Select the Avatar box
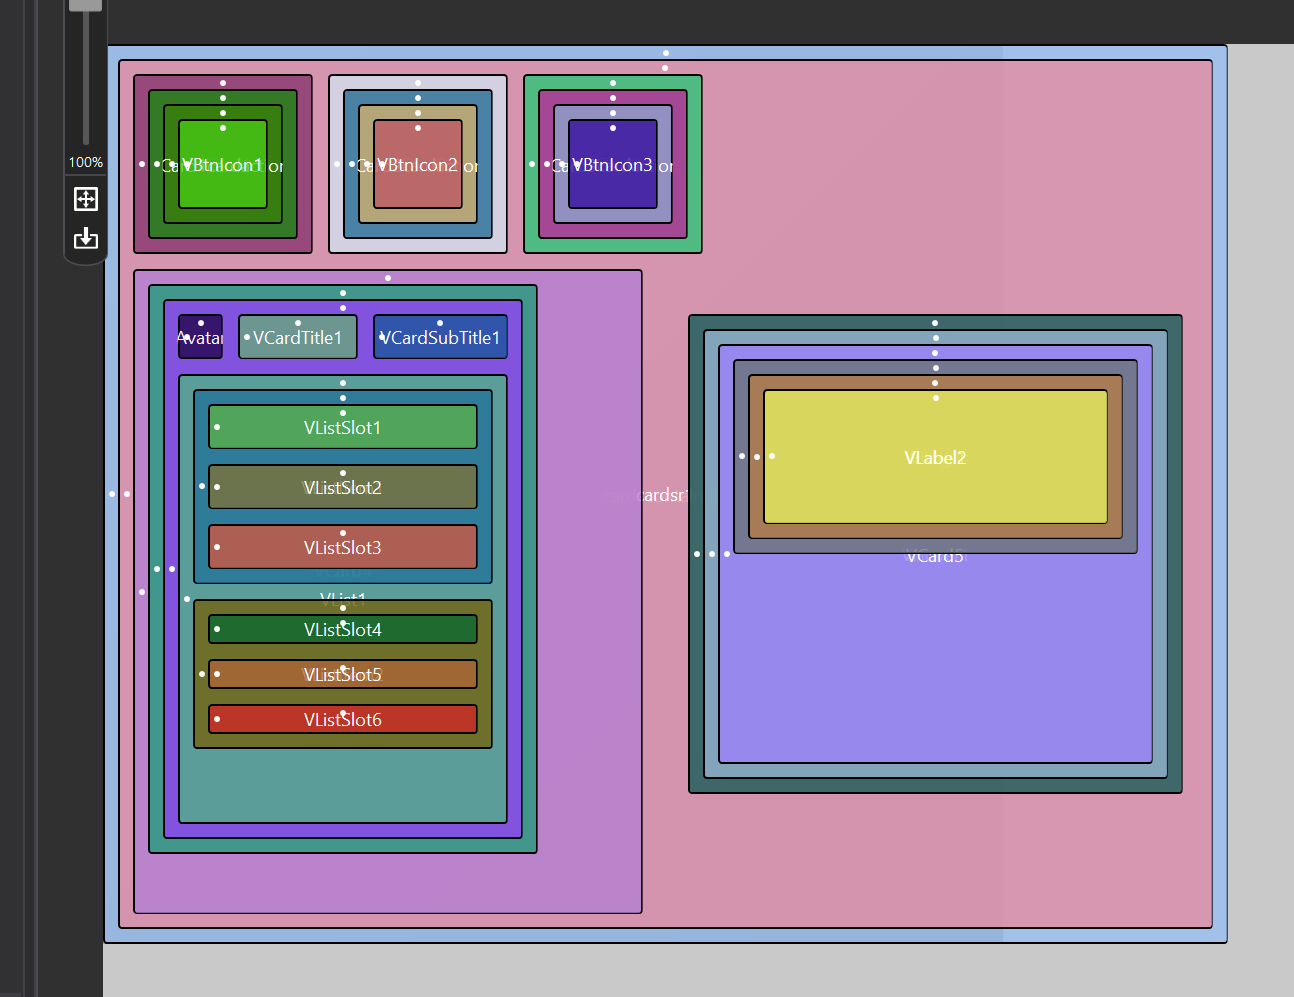This screenshot has width=1294, height=997. point(201,337)
